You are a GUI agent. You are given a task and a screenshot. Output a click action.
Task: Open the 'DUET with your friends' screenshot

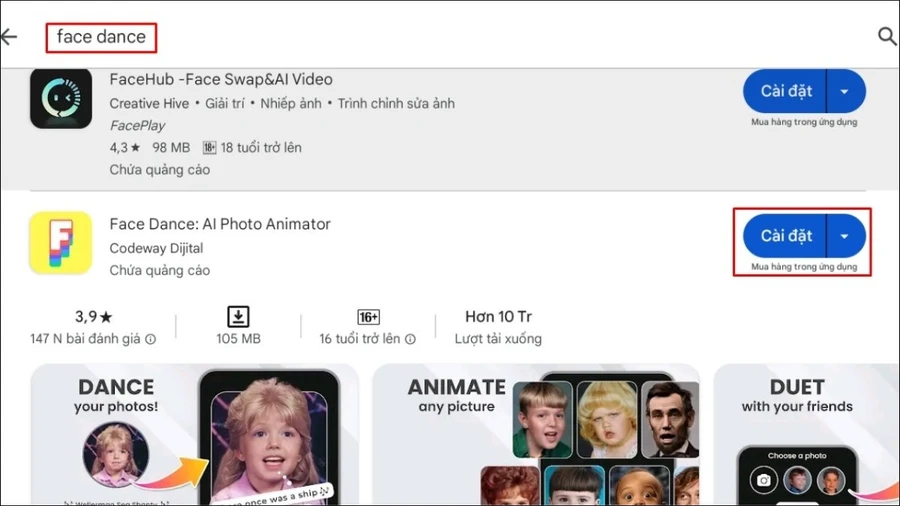806,434
